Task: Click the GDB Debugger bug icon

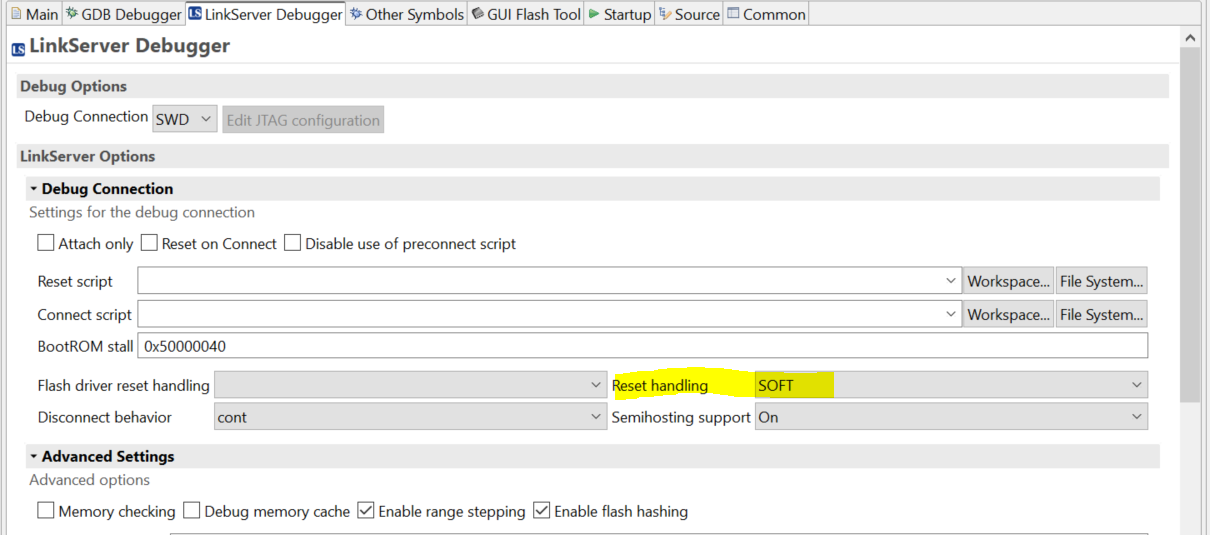Action: point(72,14)
